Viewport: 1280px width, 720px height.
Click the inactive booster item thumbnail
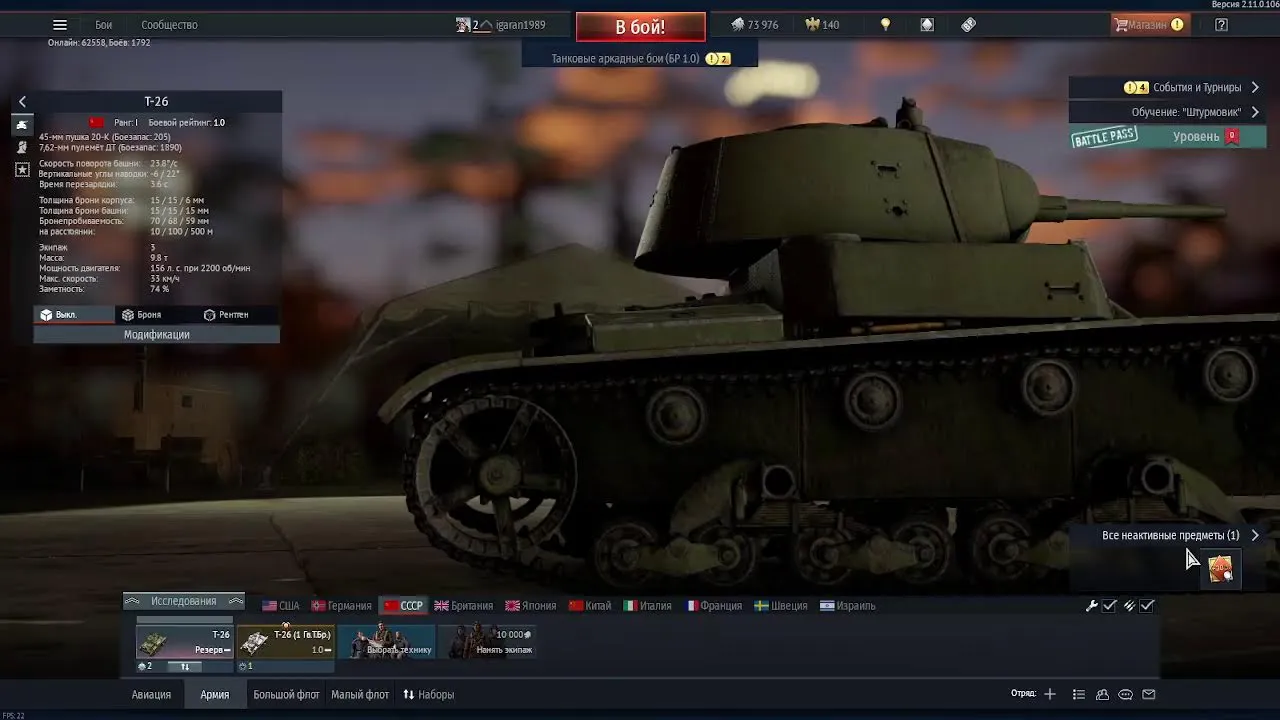1221,569
